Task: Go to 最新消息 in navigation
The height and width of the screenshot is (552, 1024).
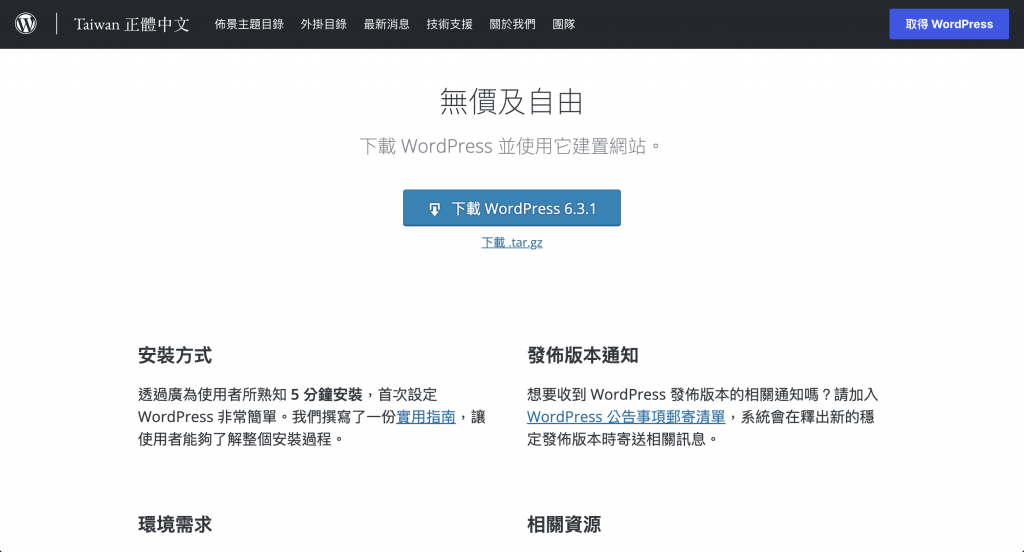Action: pyautogui.click(x=387, y=24)
